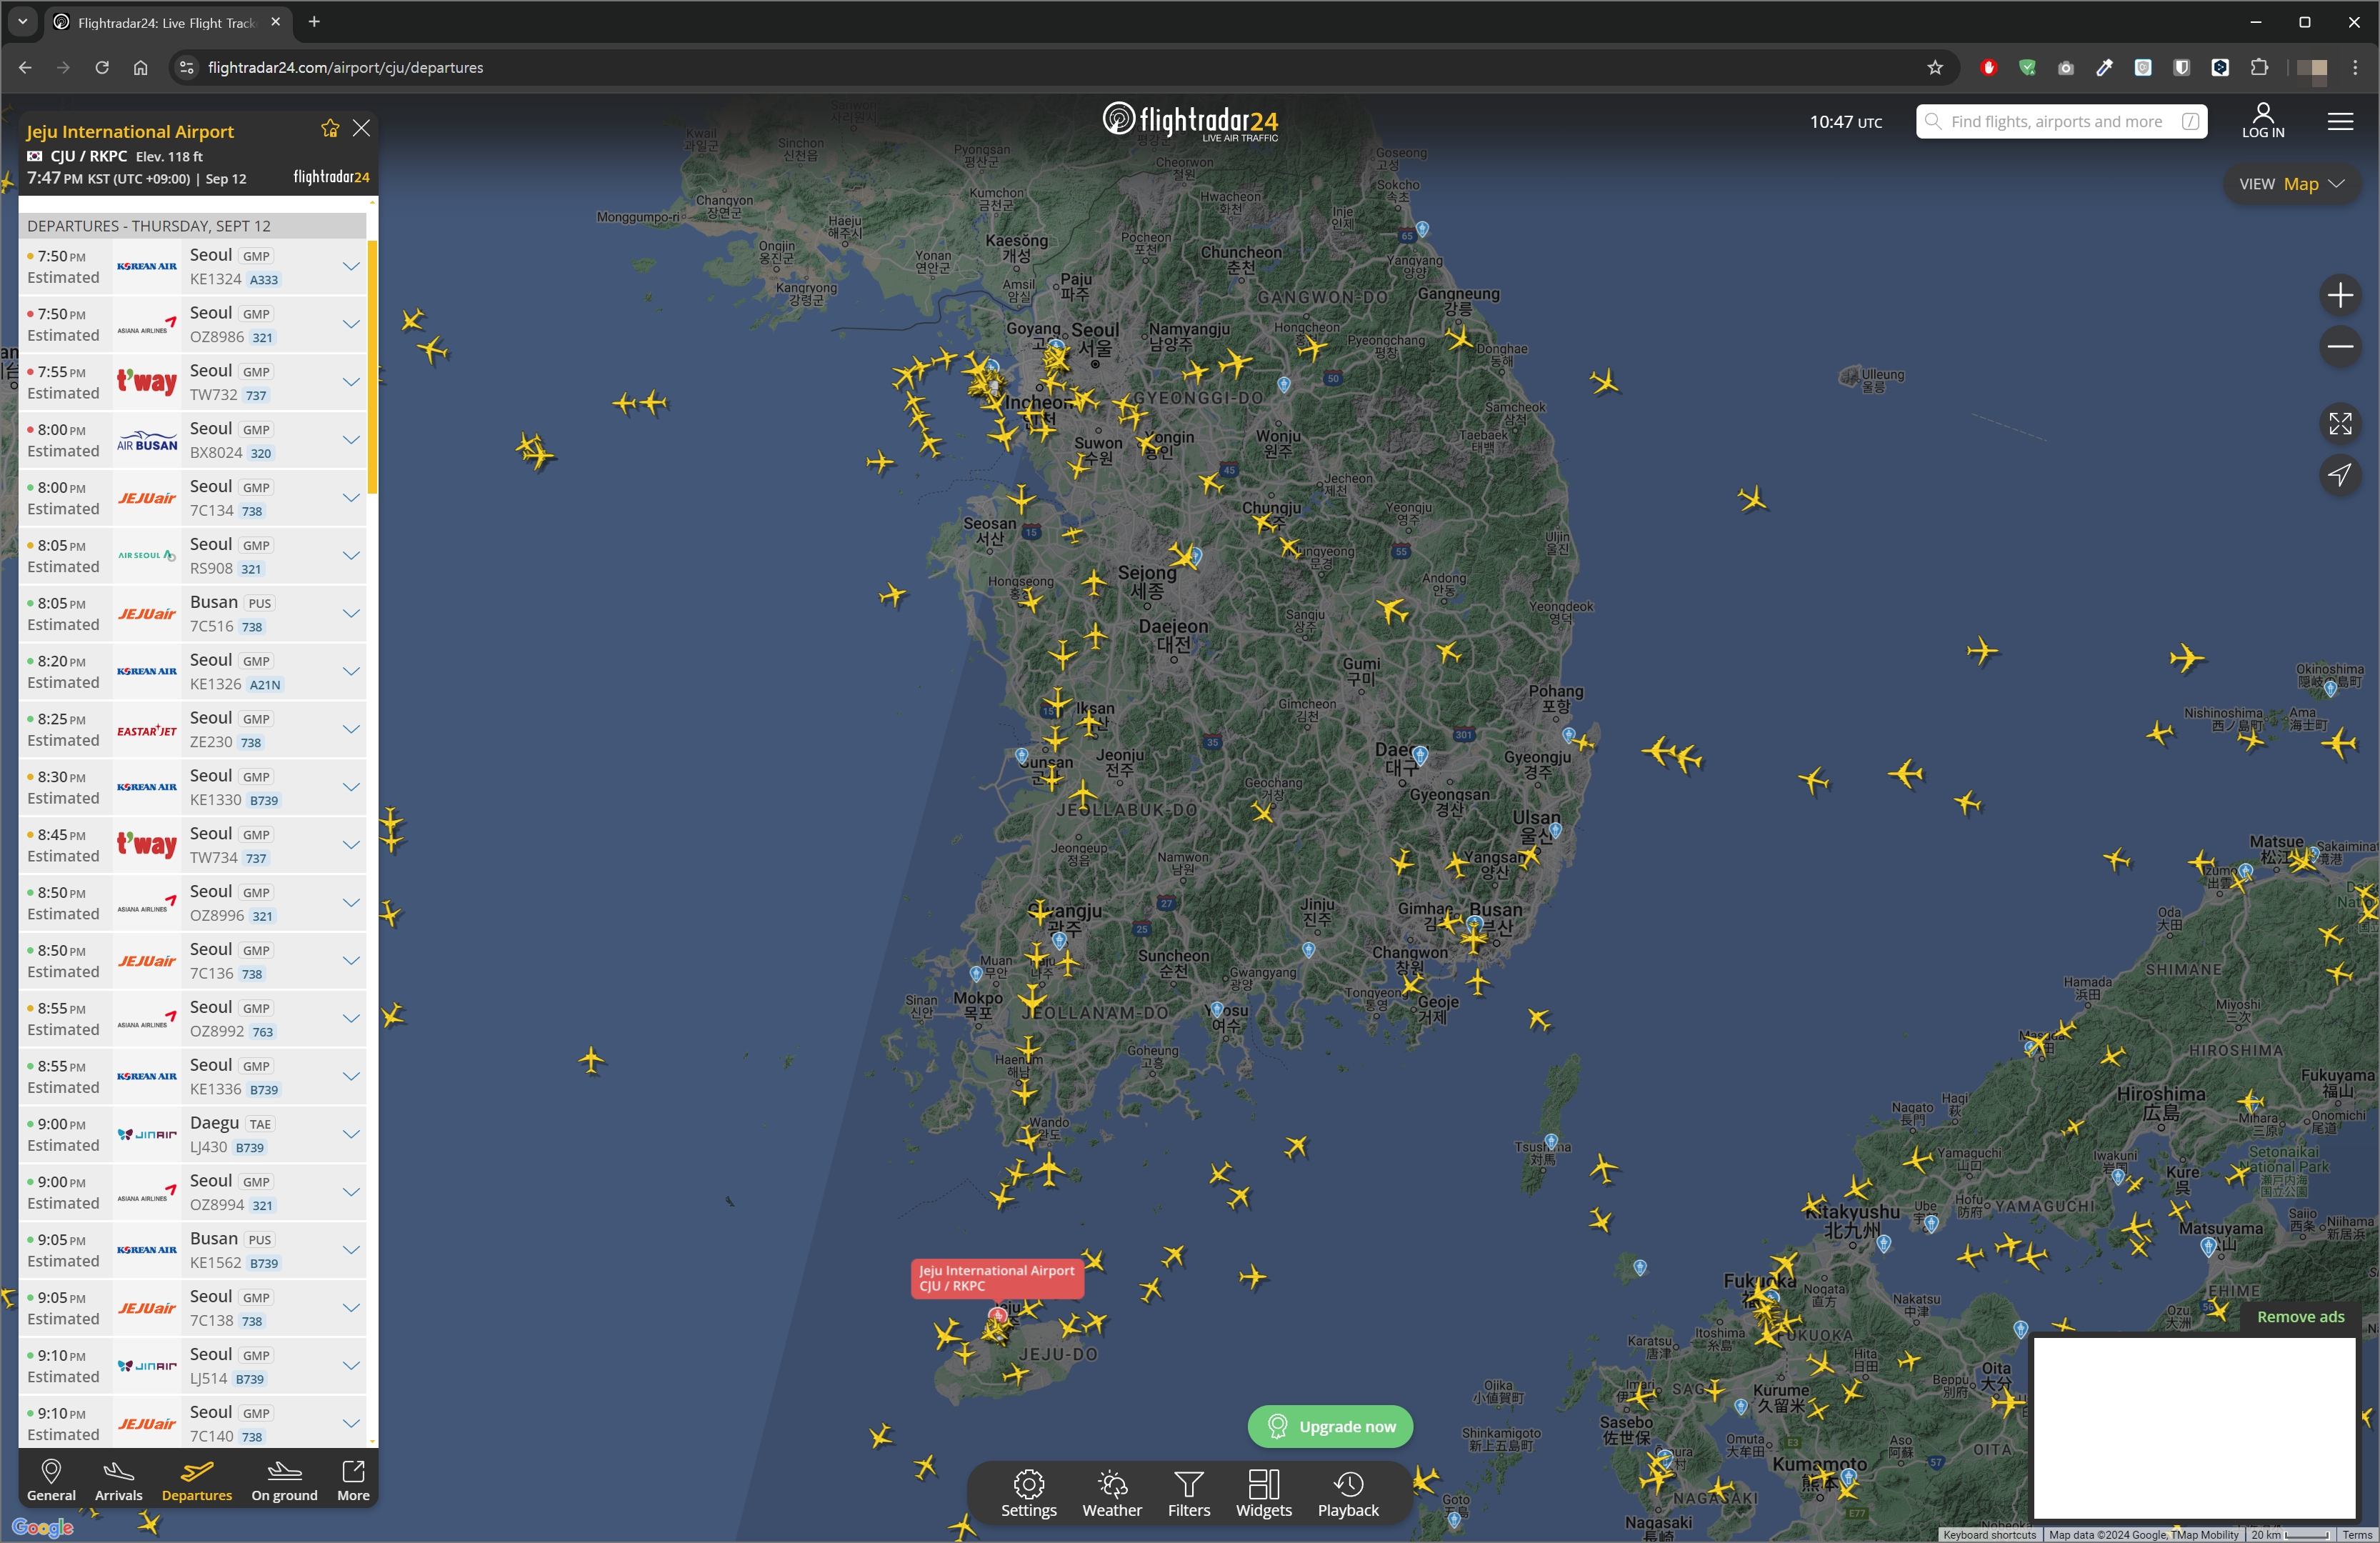Click the Chrome profile avatar
Screen dimensions: 2380x1543
(2311, 68)
